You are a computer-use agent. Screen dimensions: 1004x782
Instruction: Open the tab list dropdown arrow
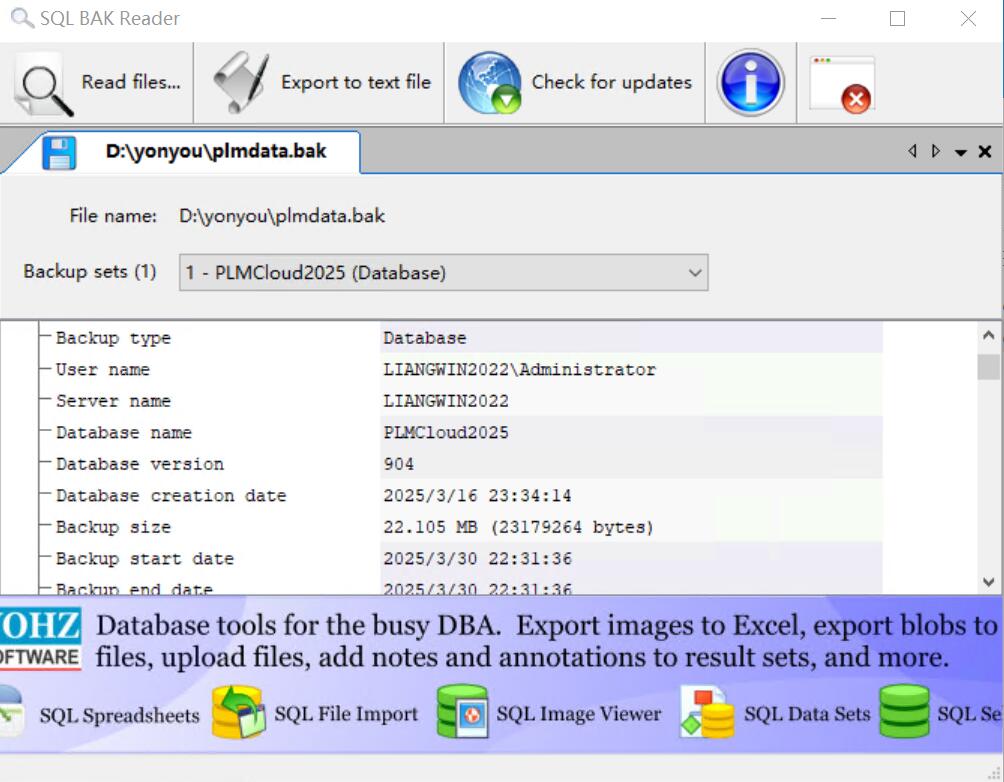pos(961,151)
